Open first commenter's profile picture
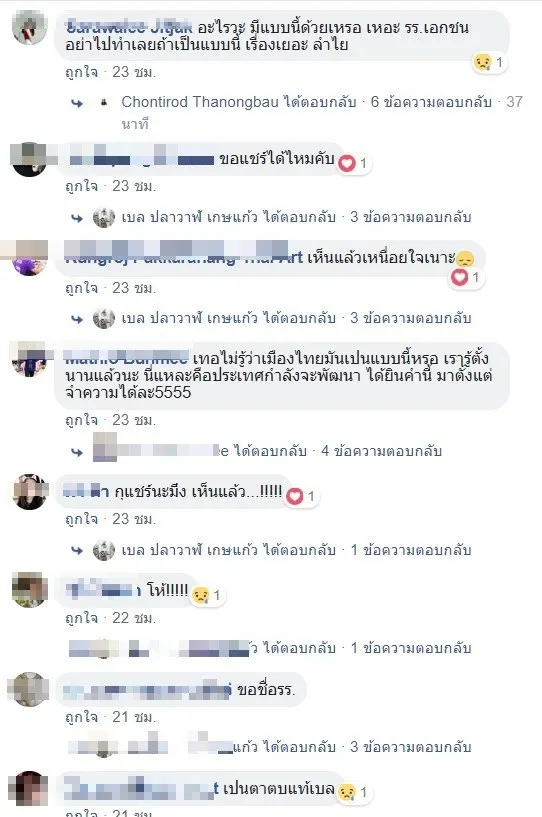 point(29,27)
